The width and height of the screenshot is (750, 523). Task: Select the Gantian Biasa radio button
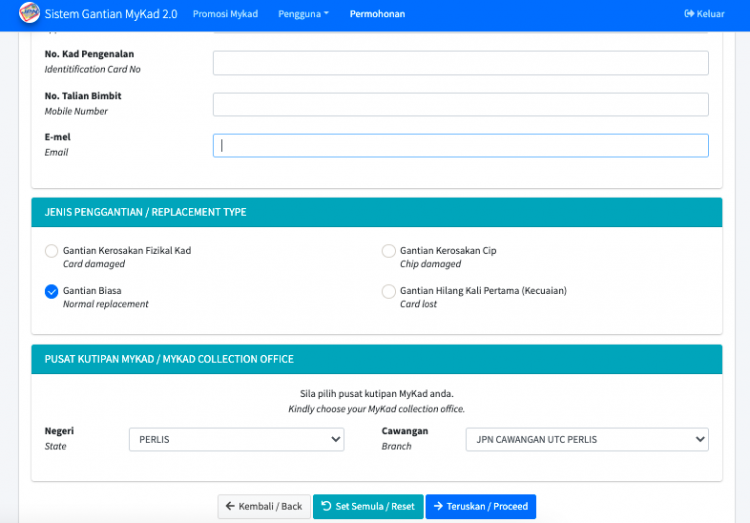(51, 291)
